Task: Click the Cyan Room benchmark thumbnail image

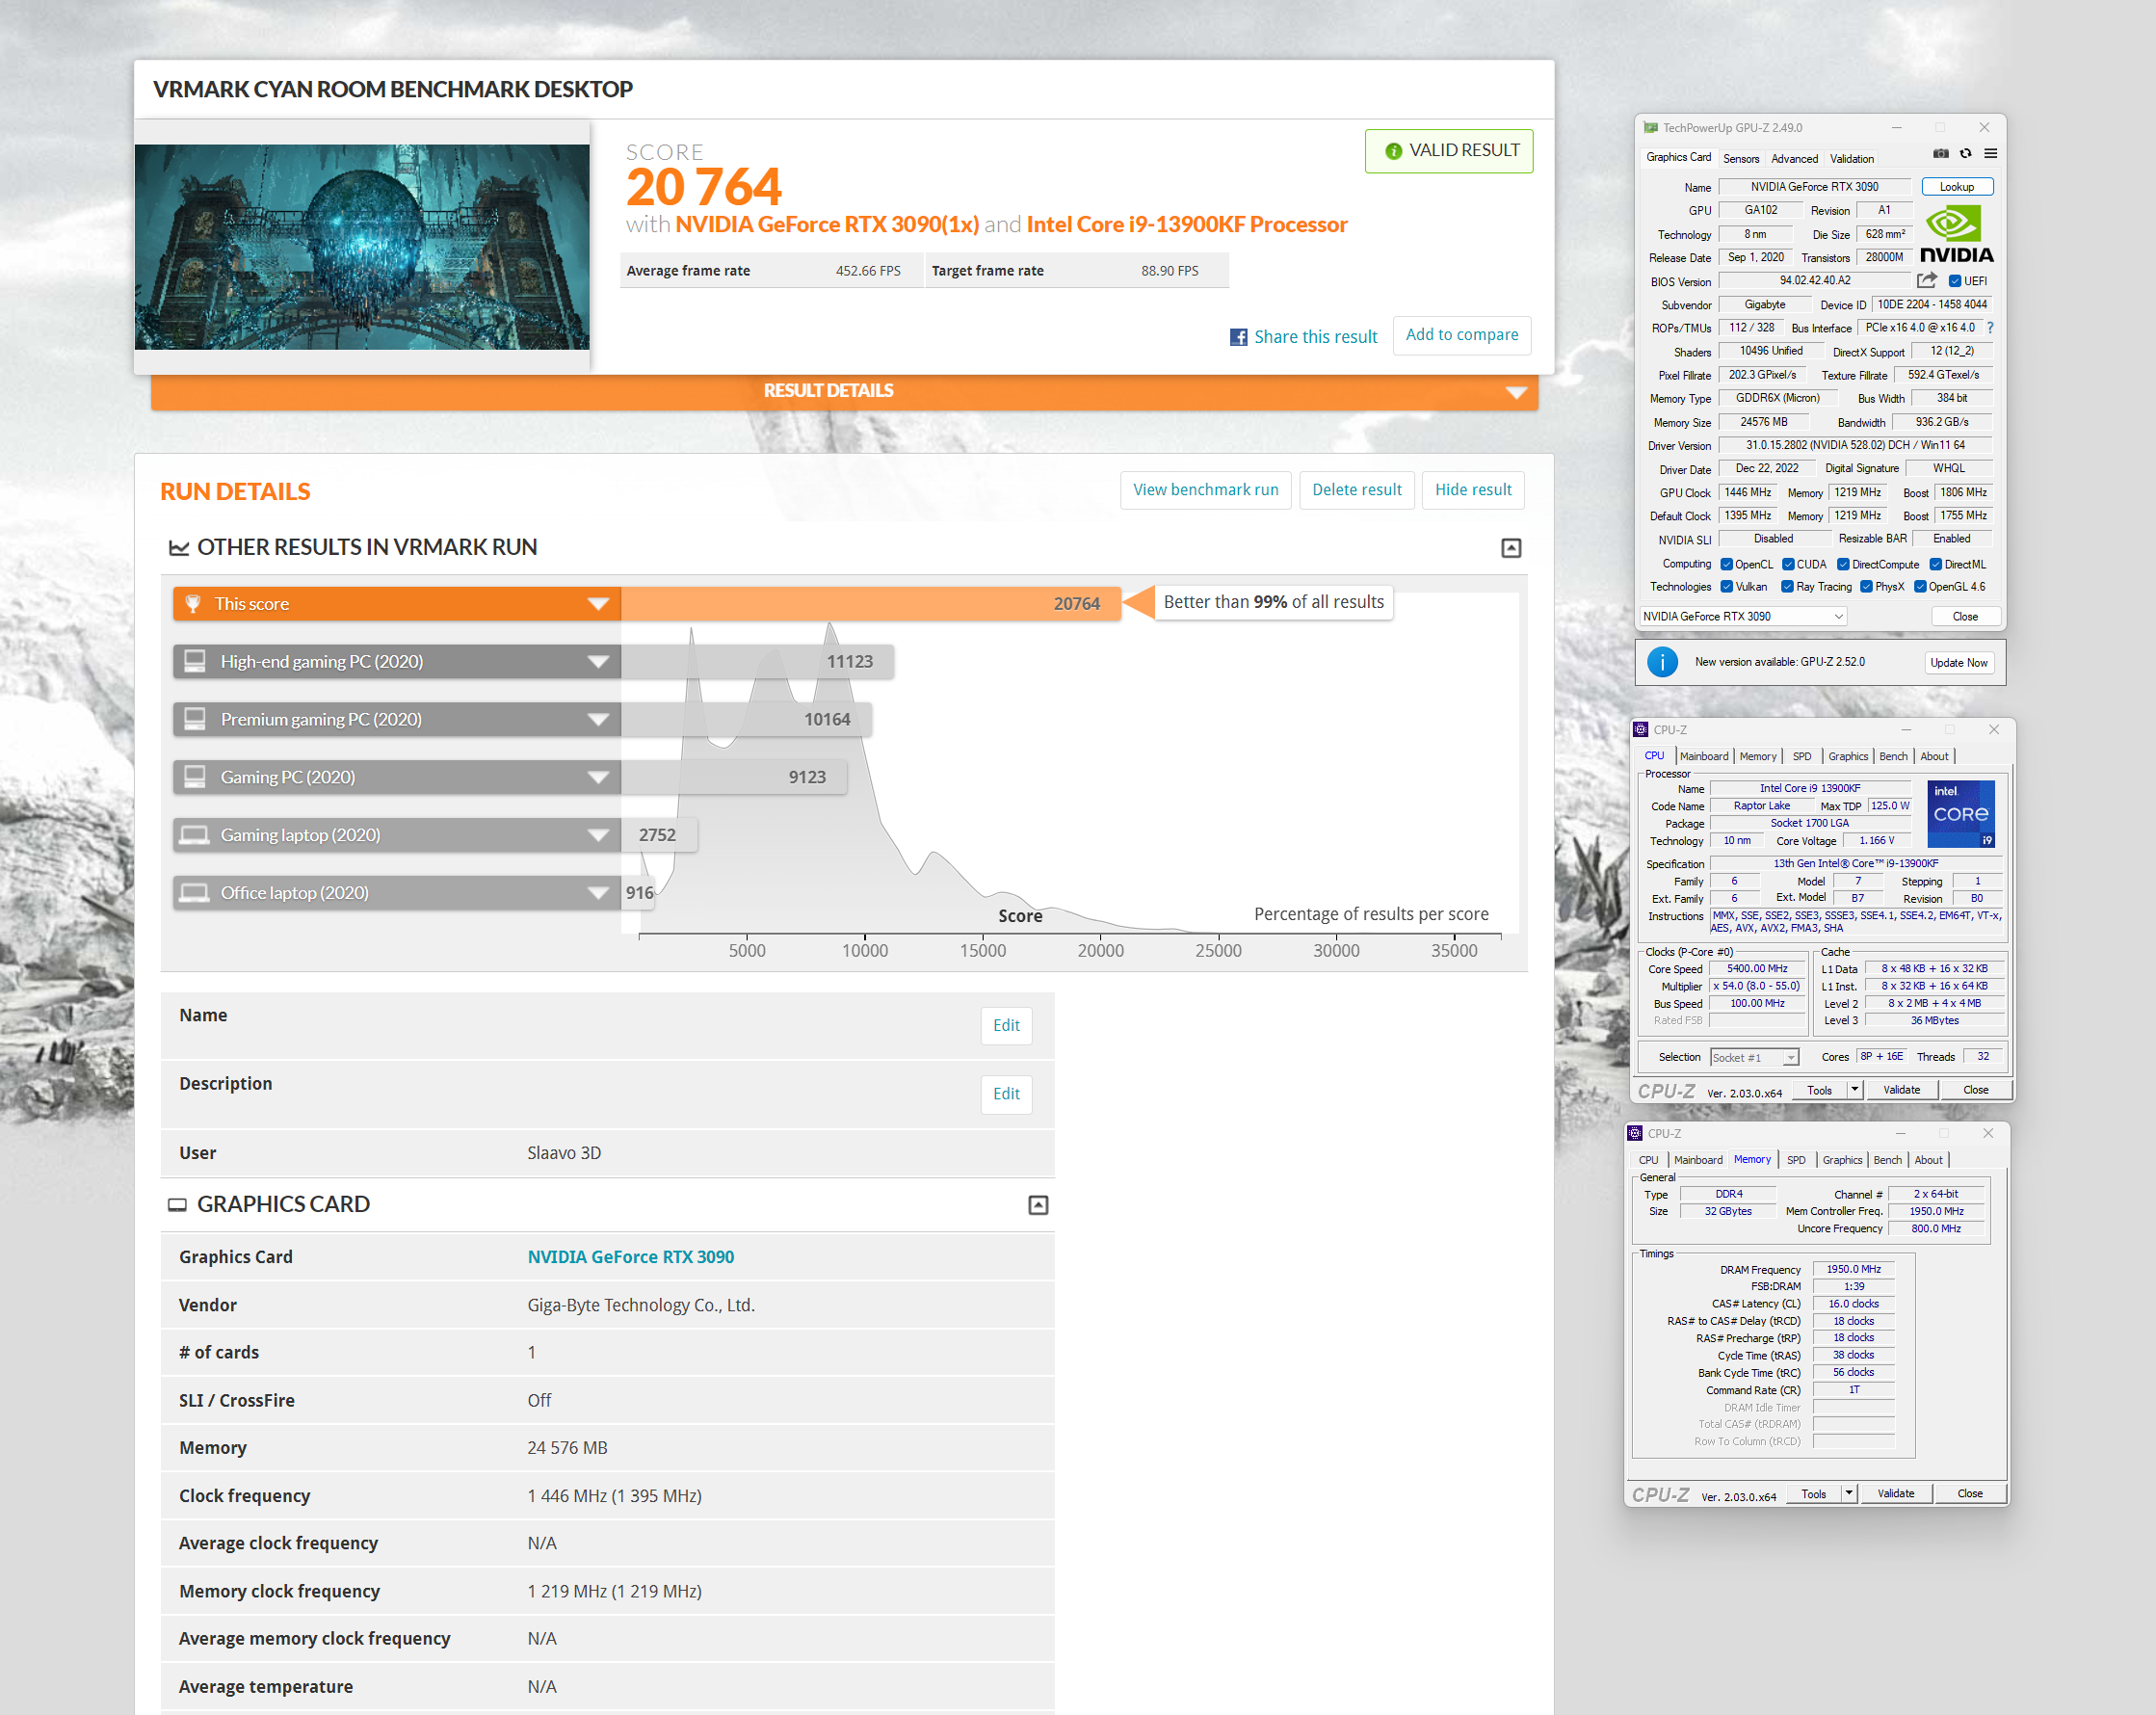Action: pos(362,247)
